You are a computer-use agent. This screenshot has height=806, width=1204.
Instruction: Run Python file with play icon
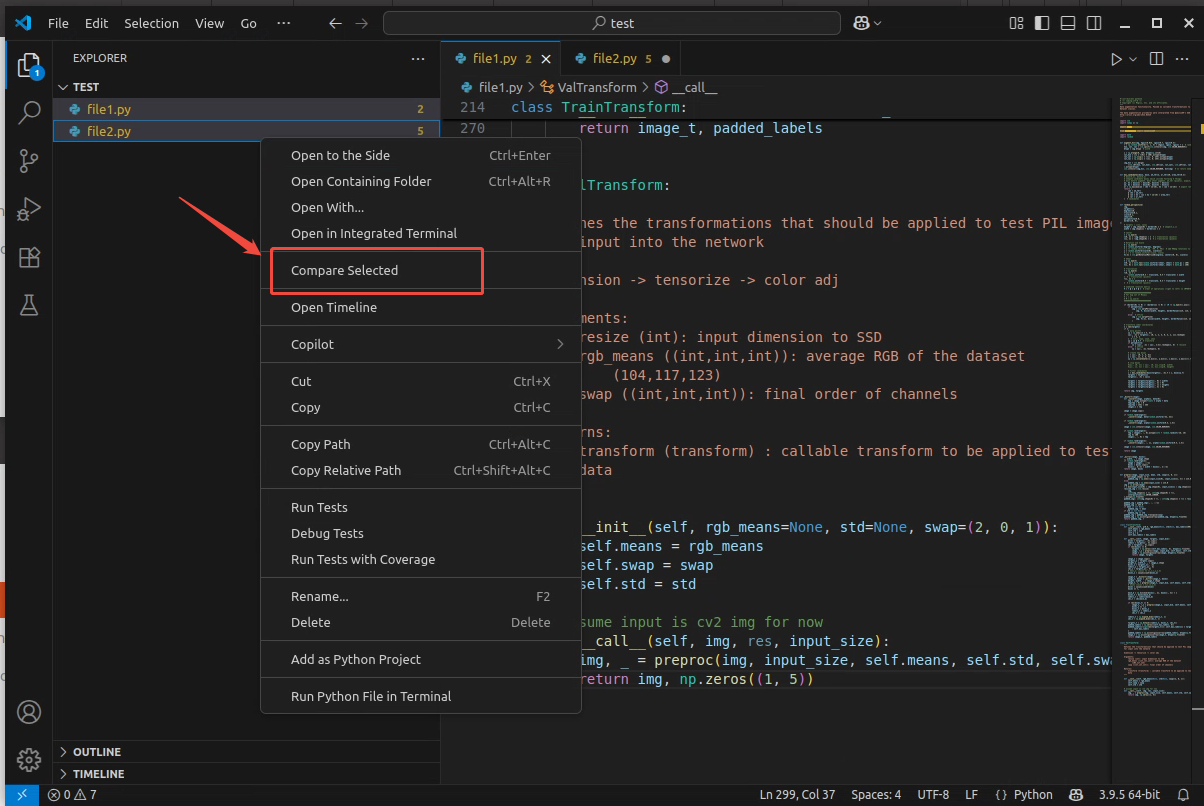click(x=1116, y=59)
